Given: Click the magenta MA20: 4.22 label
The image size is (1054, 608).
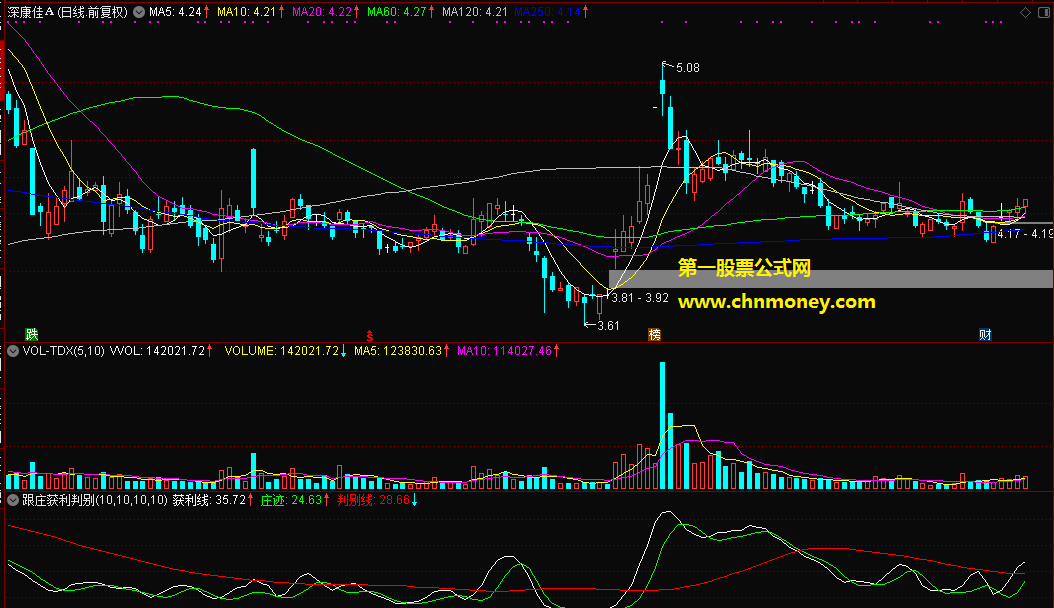Looking at the screenshot, I should coord(322,12).
